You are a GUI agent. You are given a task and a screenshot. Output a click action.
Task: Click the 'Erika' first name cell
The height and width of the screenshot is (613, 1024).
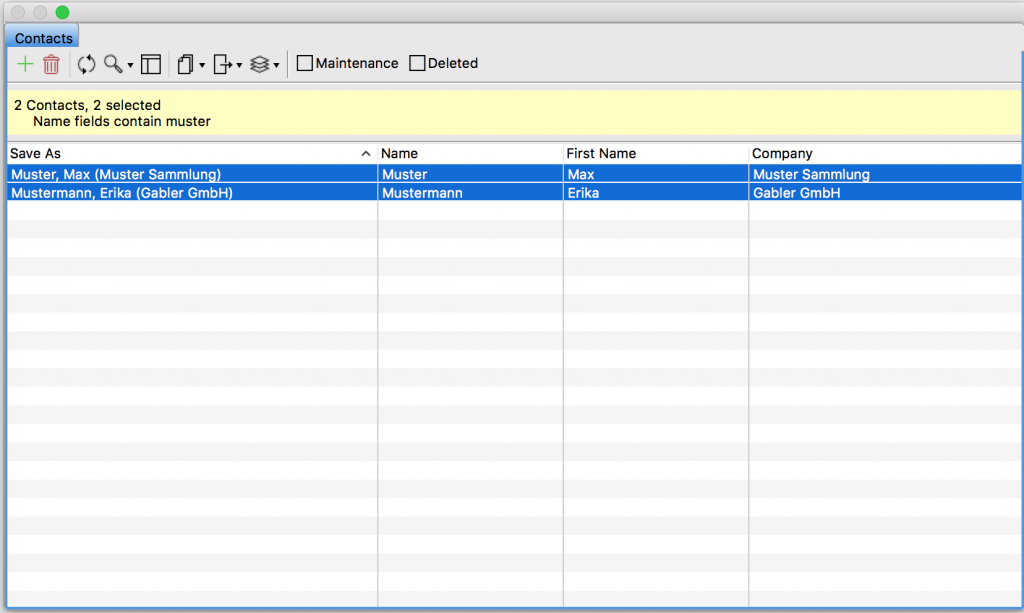click(x=656, y=193)
